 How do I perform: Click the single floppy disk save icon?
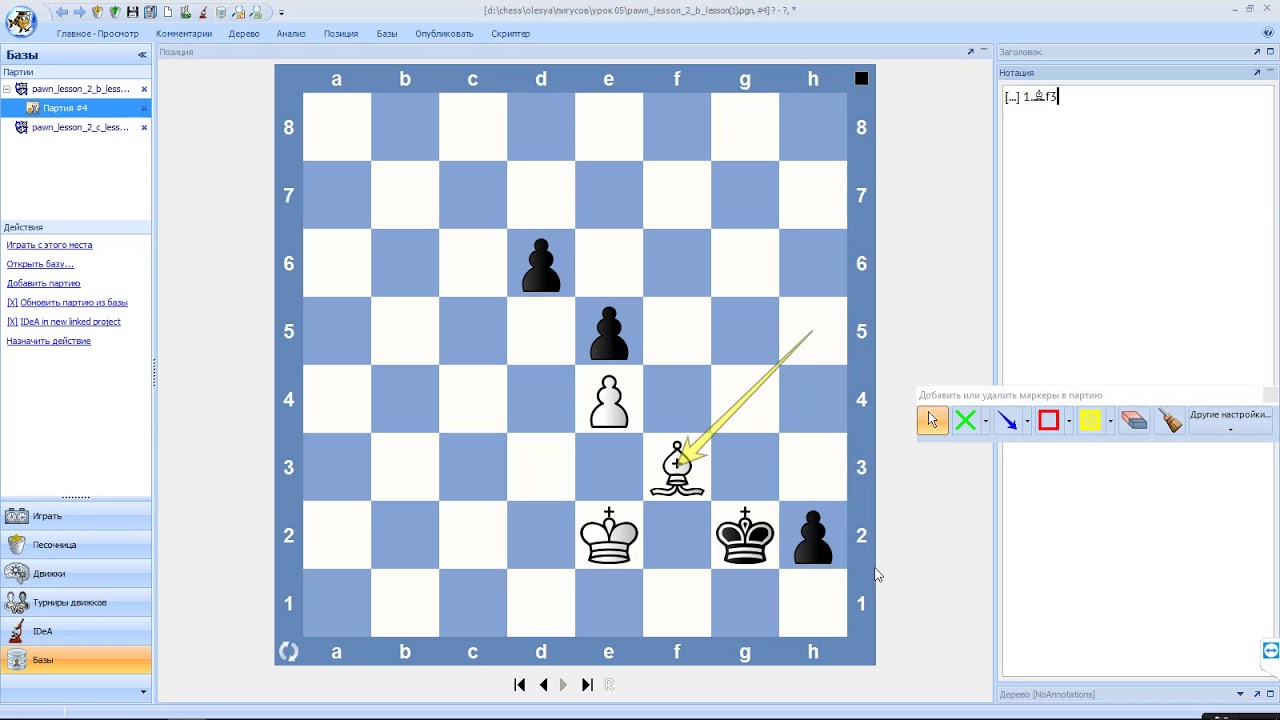[132, 12]
